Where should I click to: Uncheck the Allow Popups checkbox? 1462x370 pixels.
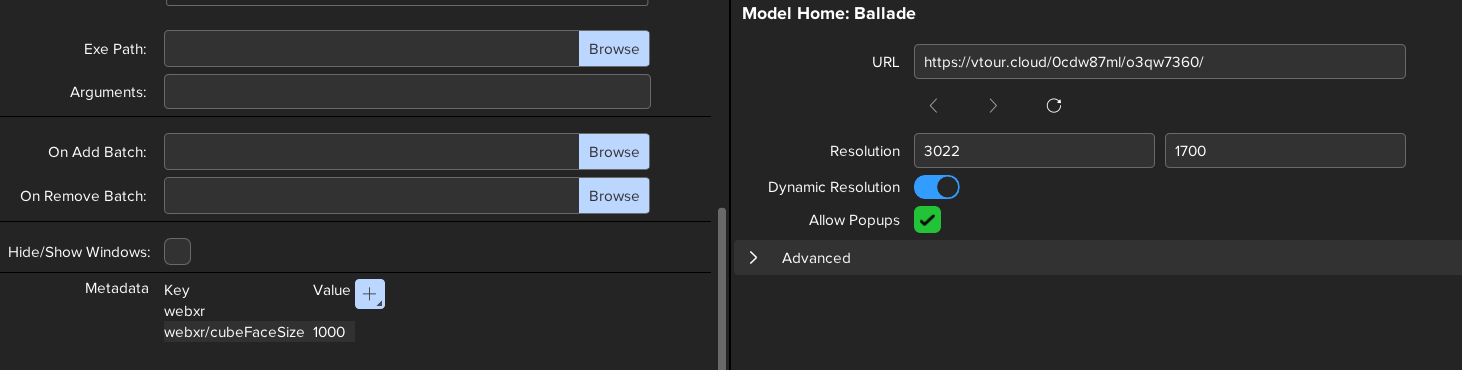click(x=927, y=220)
